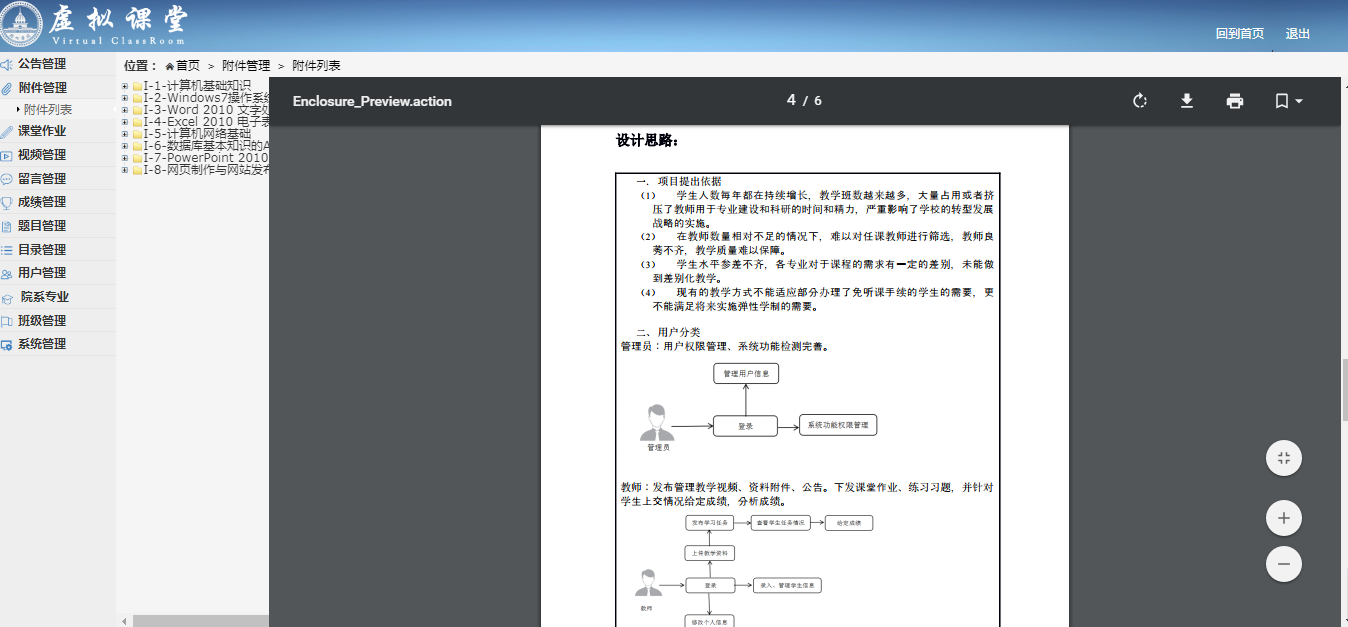Download the previewed PDF file
The image size is (1348, 627).
[1187, 101]
